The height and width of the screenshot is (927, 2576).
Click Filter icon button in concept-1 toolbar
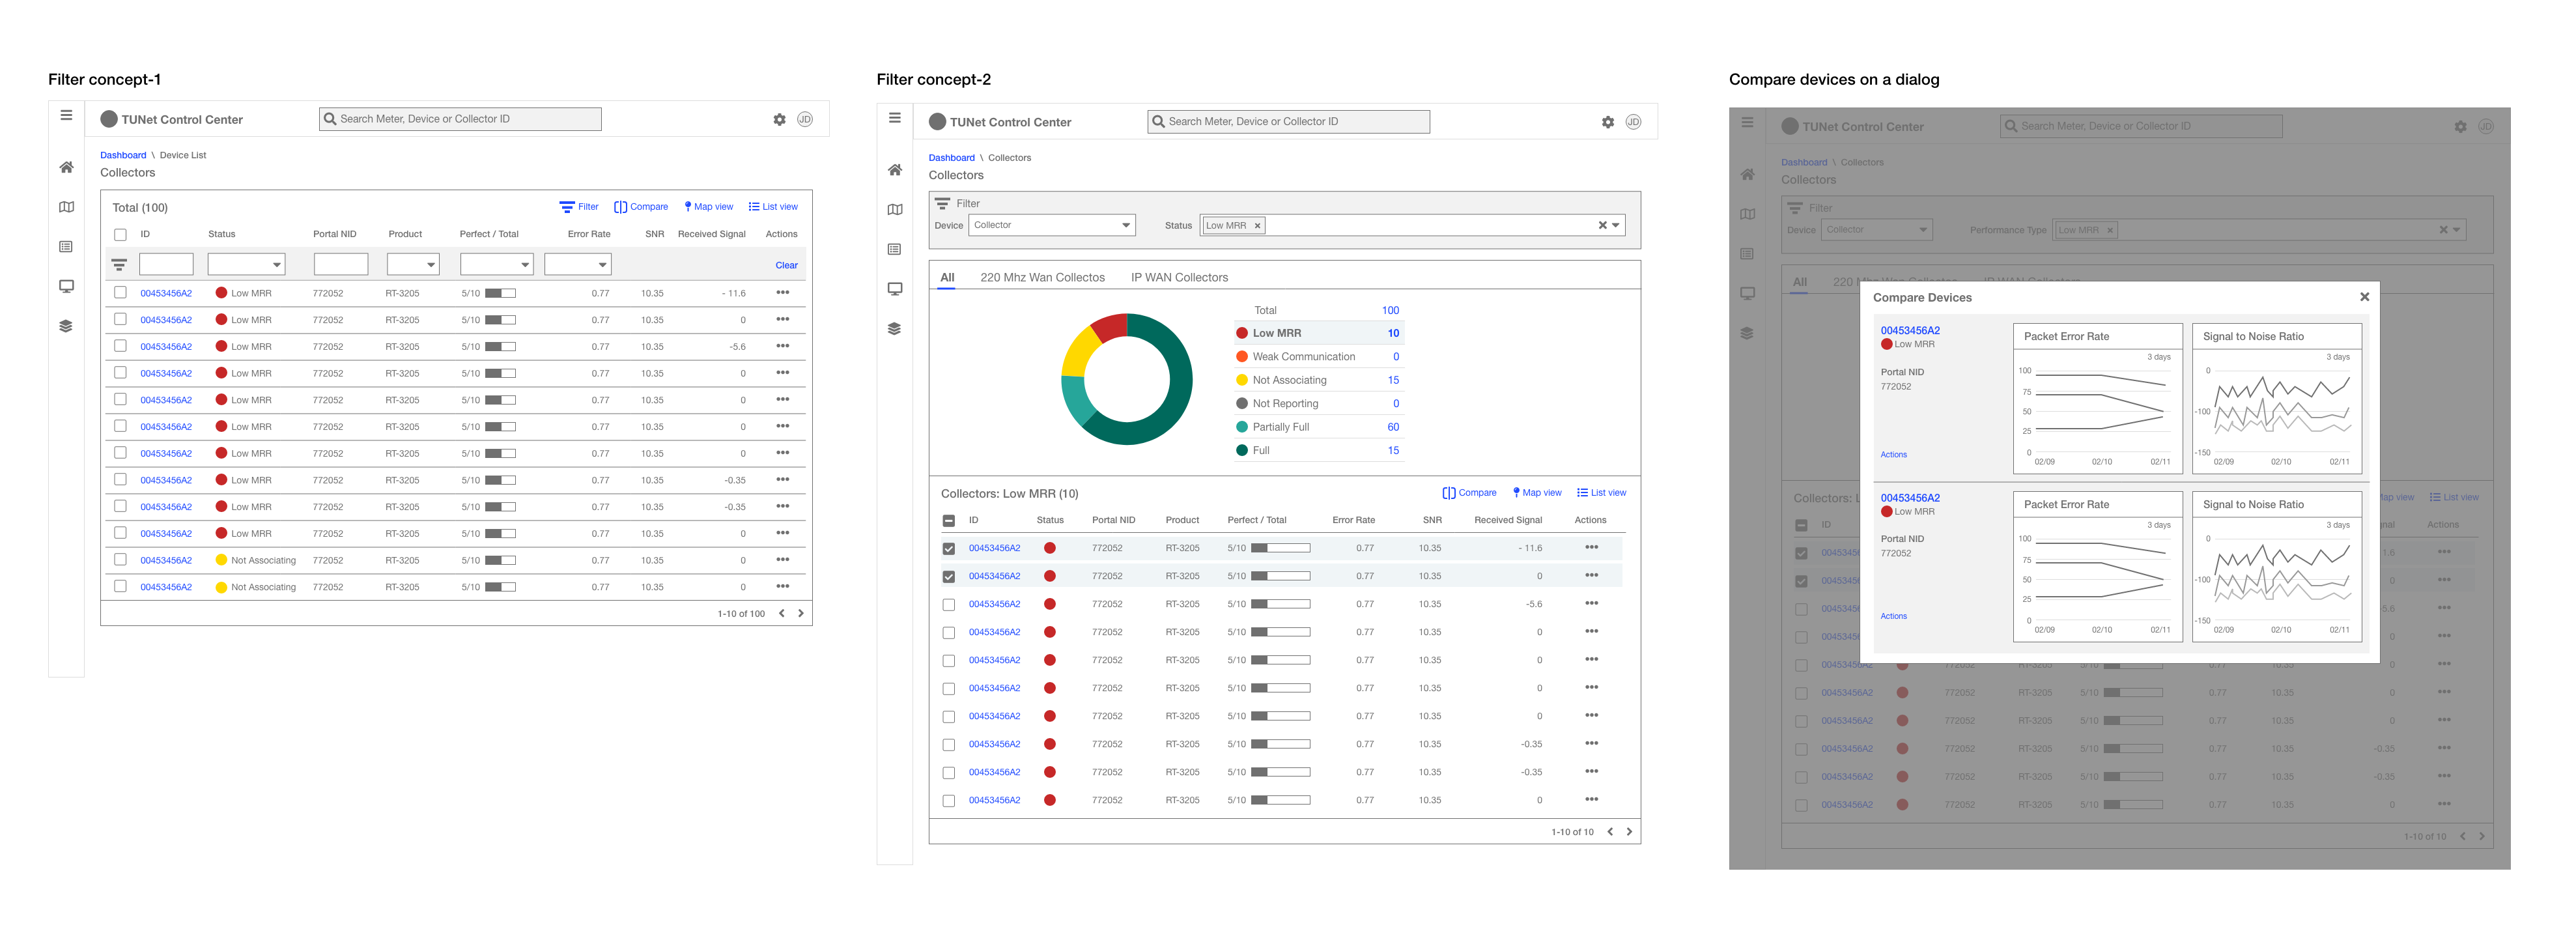tap(579, 207)
